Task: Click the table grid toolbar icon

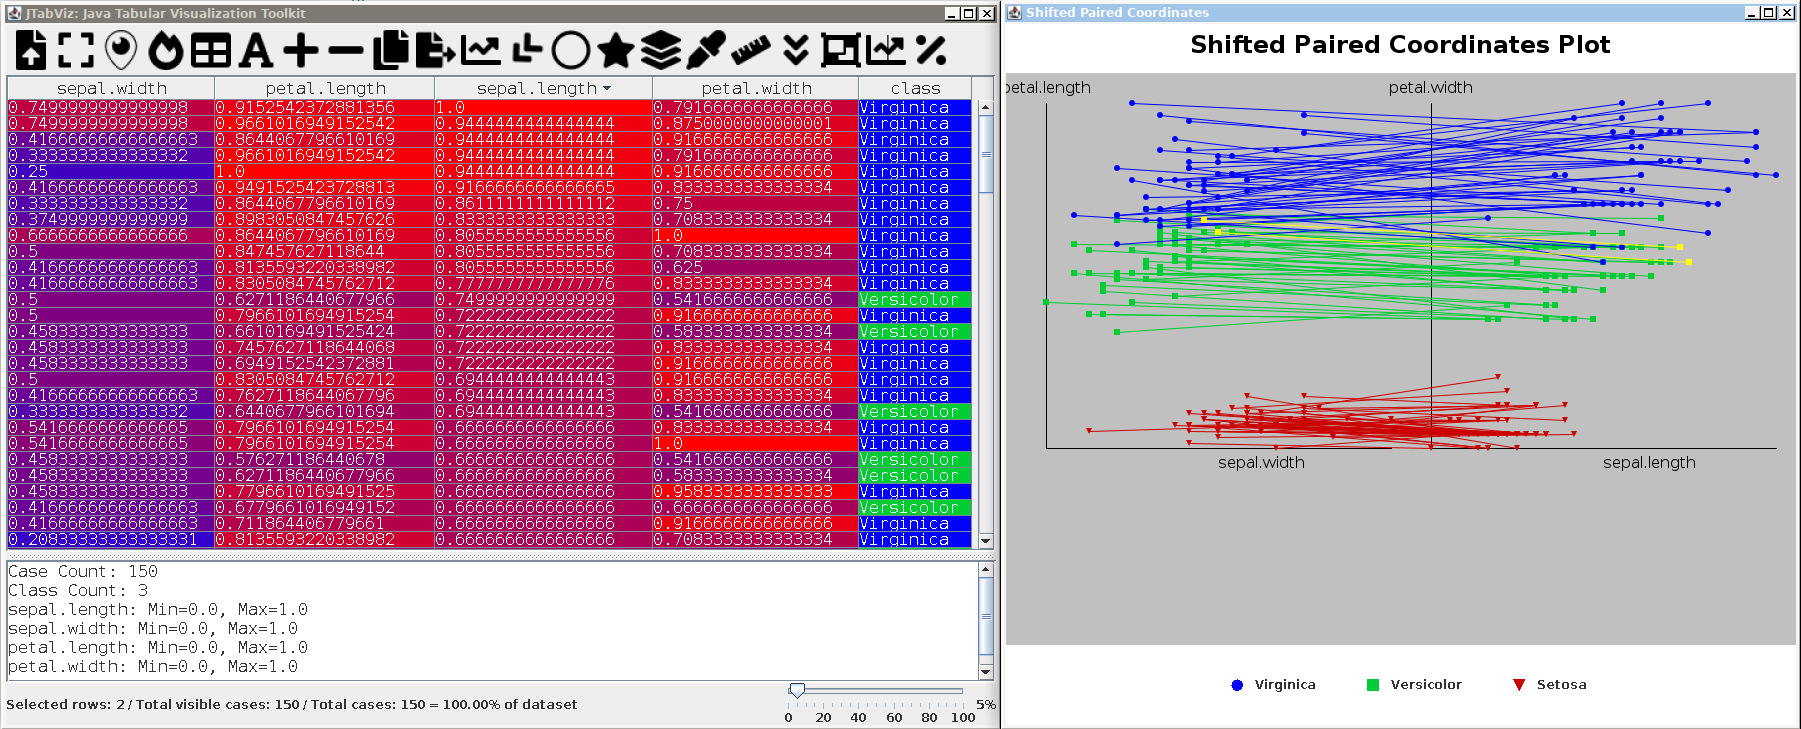Action: pos(211,50)
